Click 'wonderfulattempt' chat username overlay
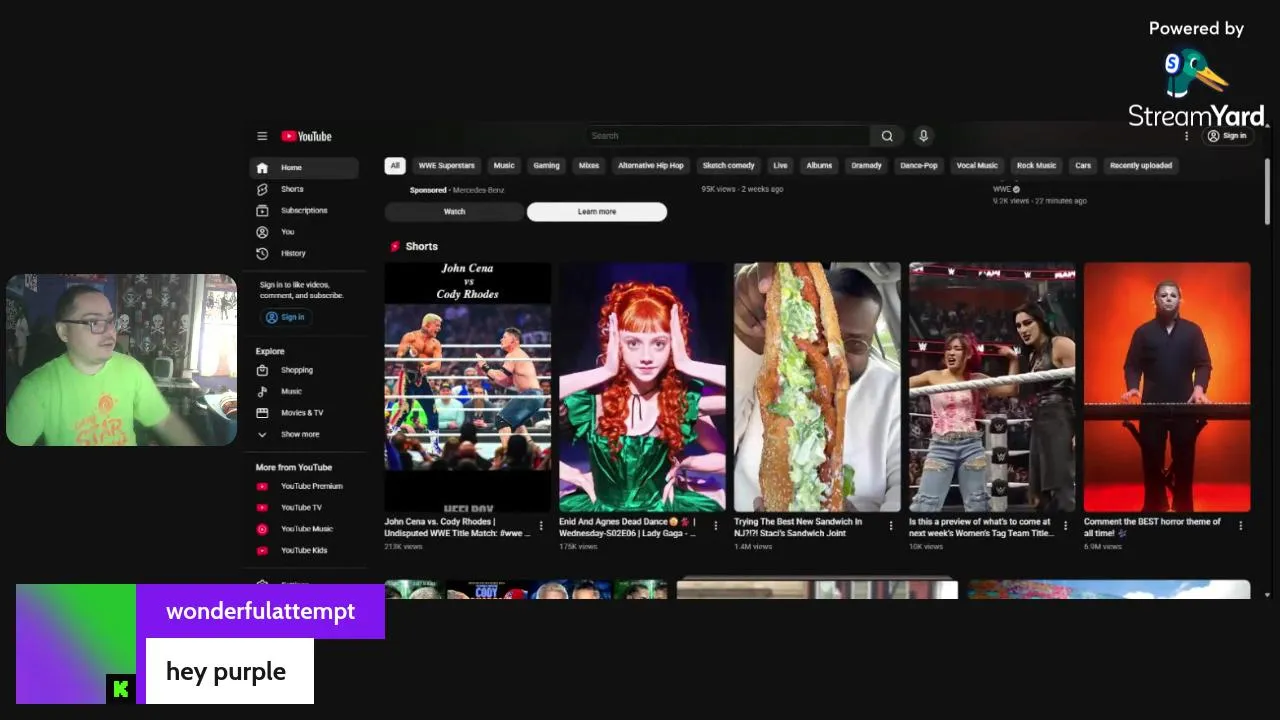The height and width of the screenshot is (720, 1280). pos(260,611)
